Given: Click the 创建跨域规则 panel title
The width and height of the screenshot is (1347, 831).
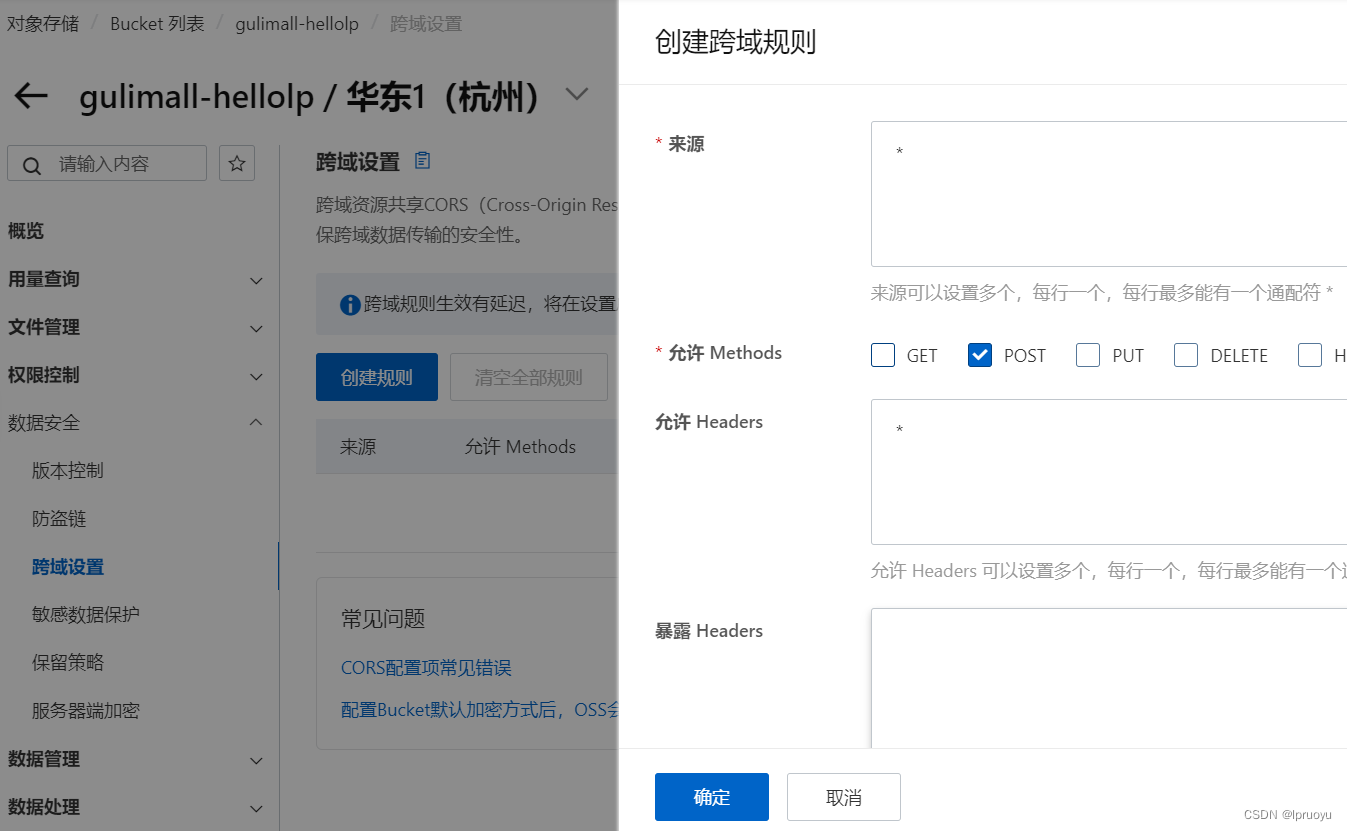Looking at the screenshot, I should (x=735, y=42).
